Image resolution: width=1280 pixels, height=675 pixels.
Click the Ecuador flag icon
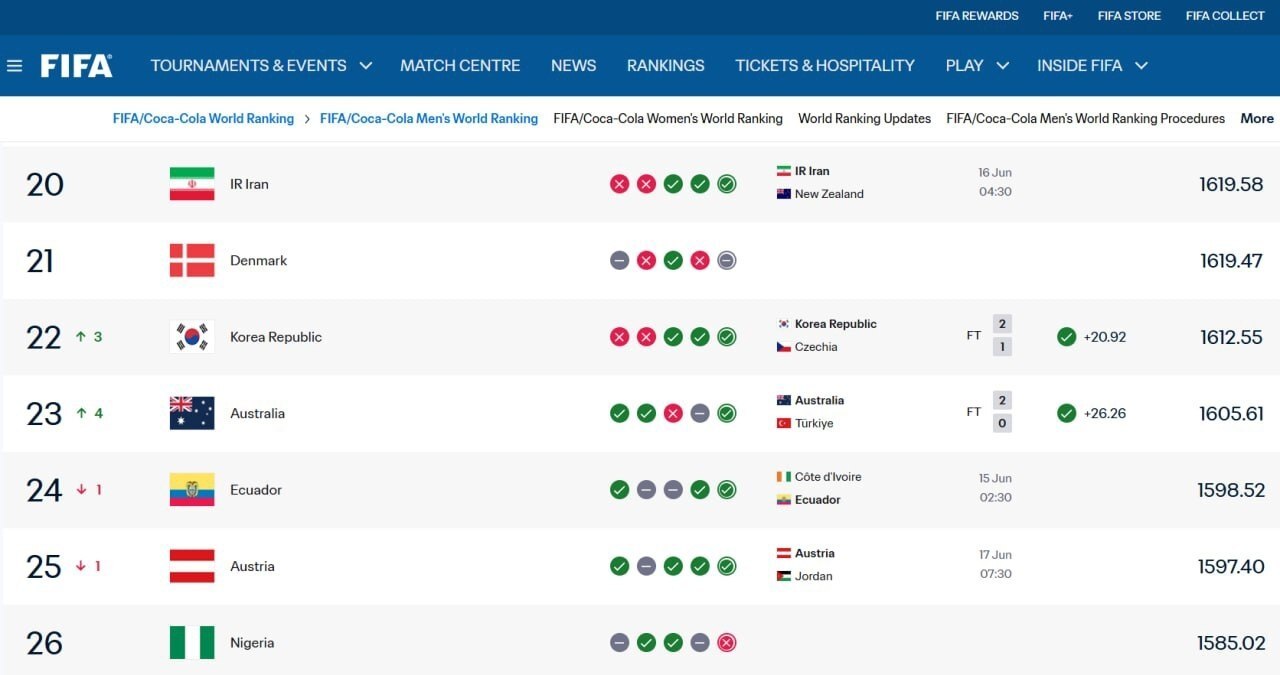192,490
